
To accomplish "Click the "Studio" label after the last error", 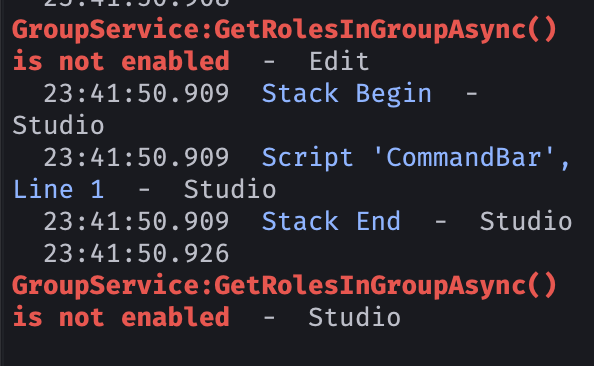I will pos(355,318).
